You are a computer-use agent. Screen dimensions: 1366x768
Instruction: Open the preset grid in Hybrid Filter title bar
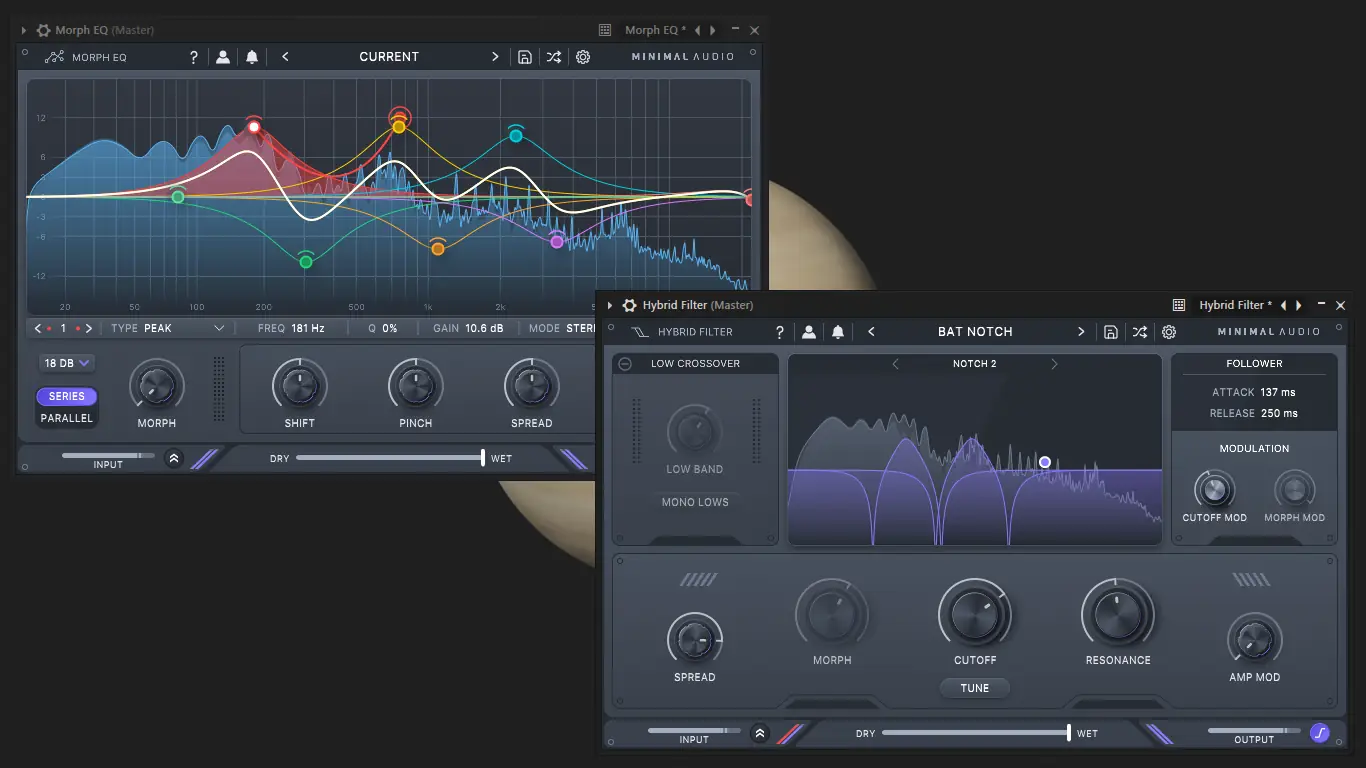click(x=1179, y=305)
